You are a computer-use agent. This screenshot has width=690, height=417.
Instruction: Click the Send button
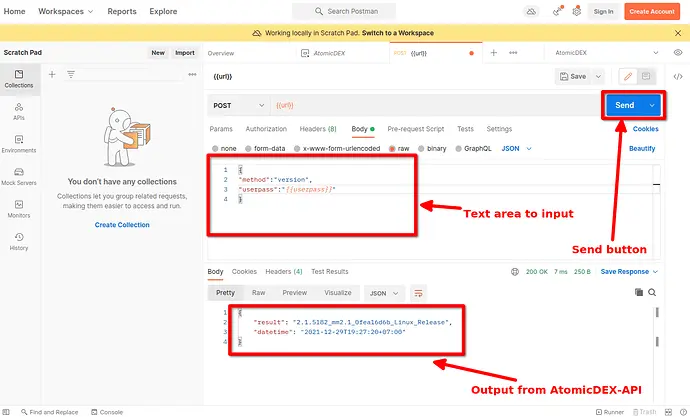tap(624, 105)
